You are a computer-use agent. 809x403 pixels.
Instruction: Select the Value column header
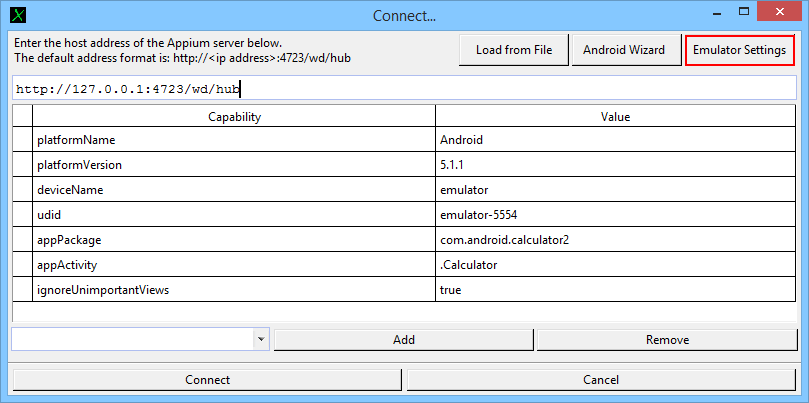[x=615, y=117]
